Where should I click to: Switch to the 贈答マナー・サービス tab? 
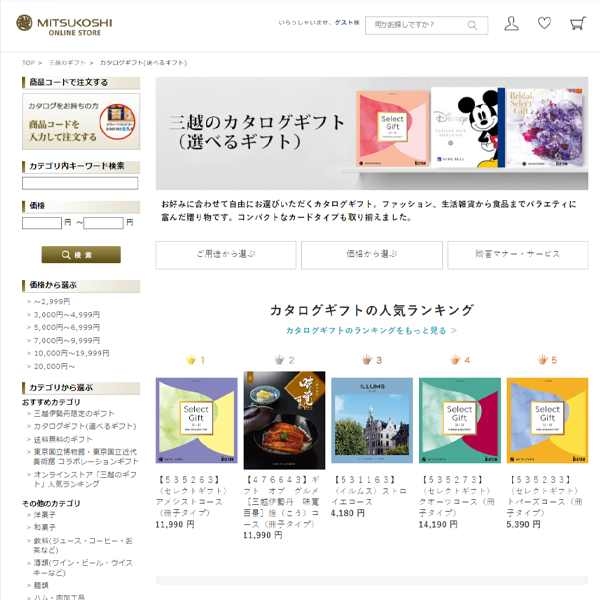coord(518,255)
